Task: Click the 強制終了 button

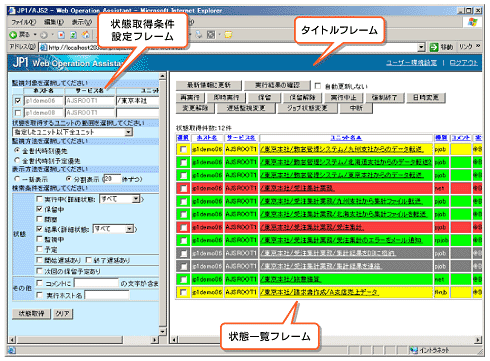Action: point(385,97)
